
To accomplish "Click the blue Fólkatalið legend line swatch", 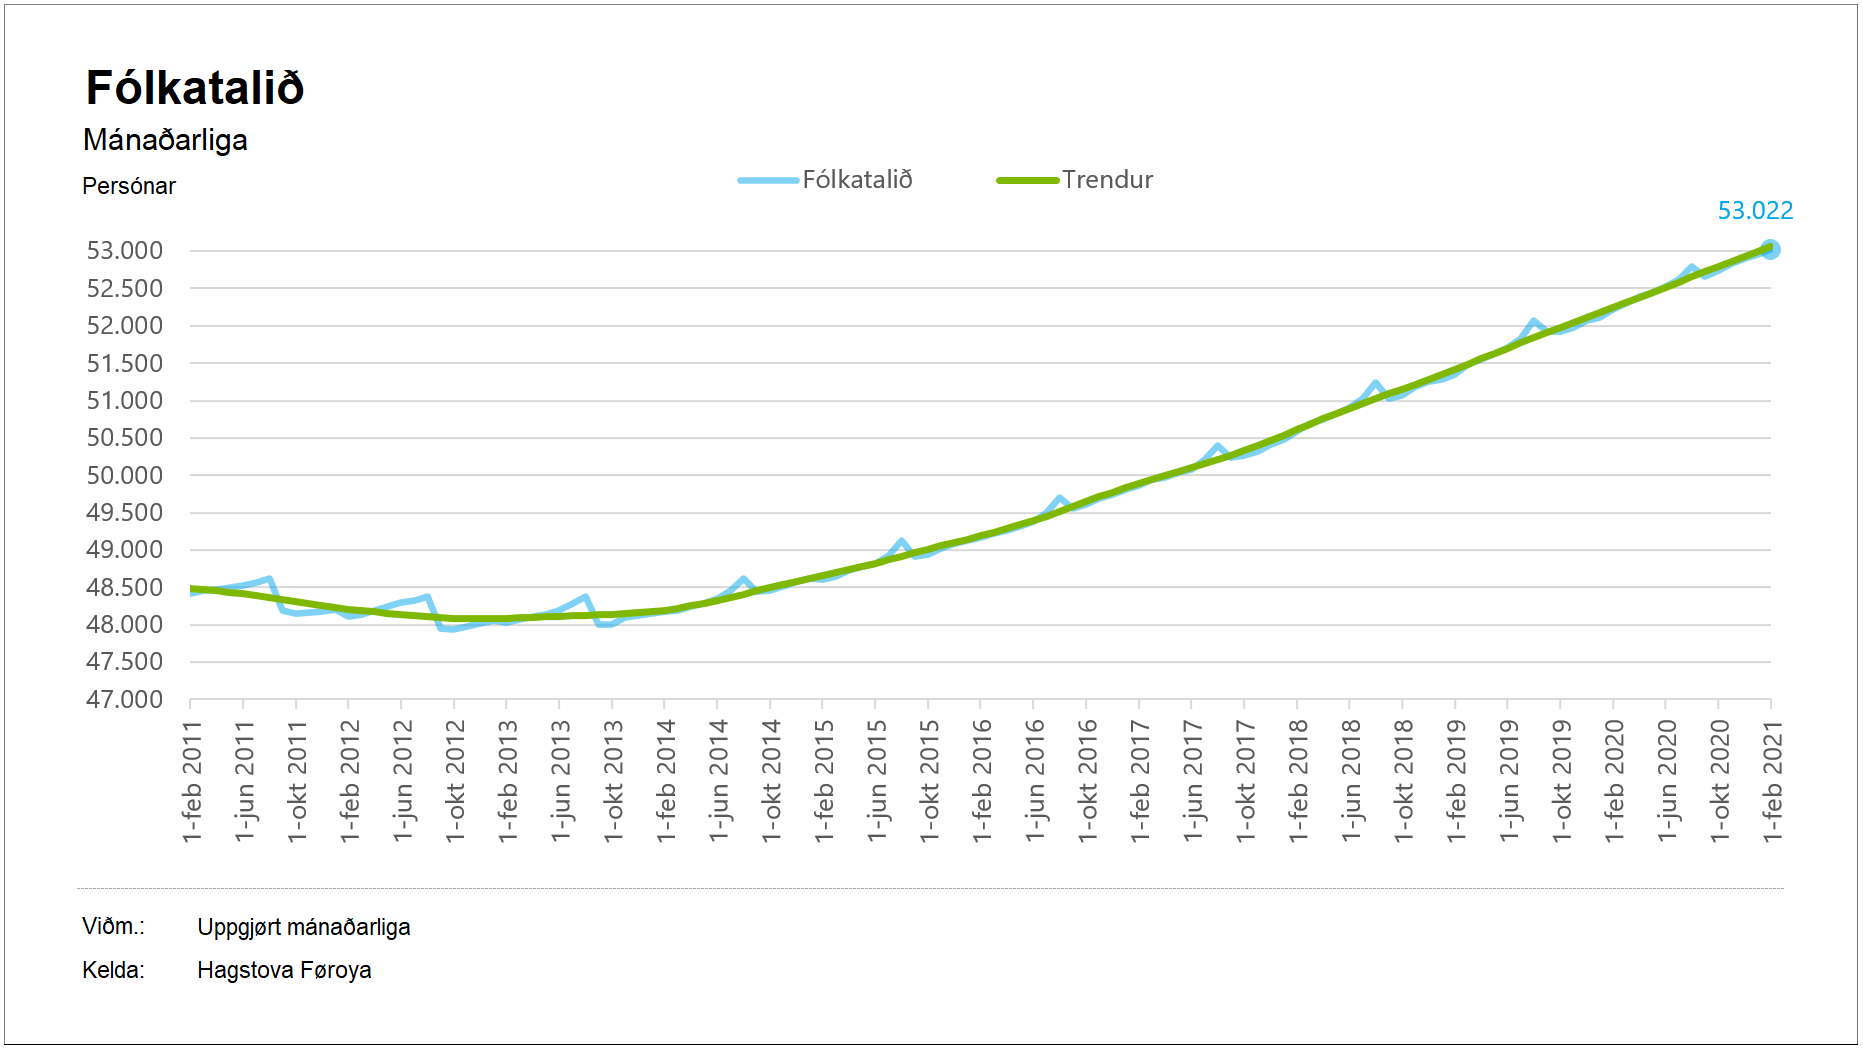I will click(x=768, y=181).
